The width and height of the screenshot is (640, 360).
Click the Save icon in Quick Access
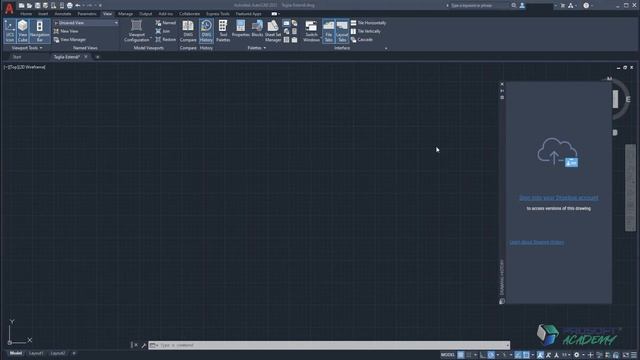[x=37, y=5]
